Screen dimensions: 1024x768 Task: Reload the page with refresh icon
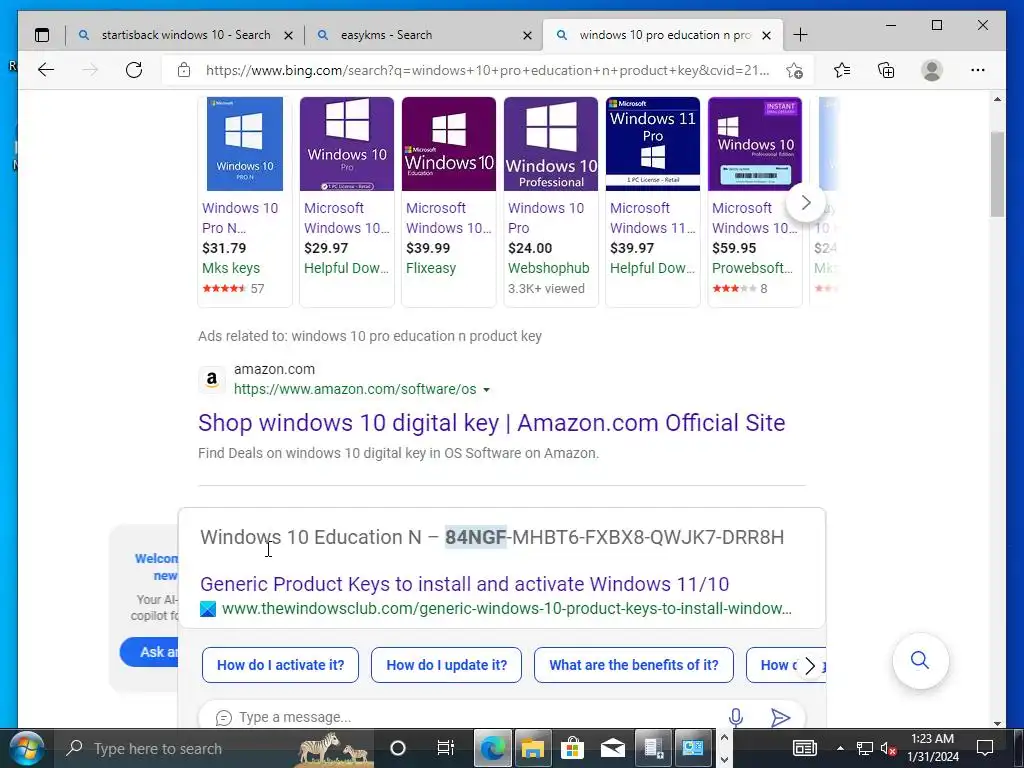134,70
